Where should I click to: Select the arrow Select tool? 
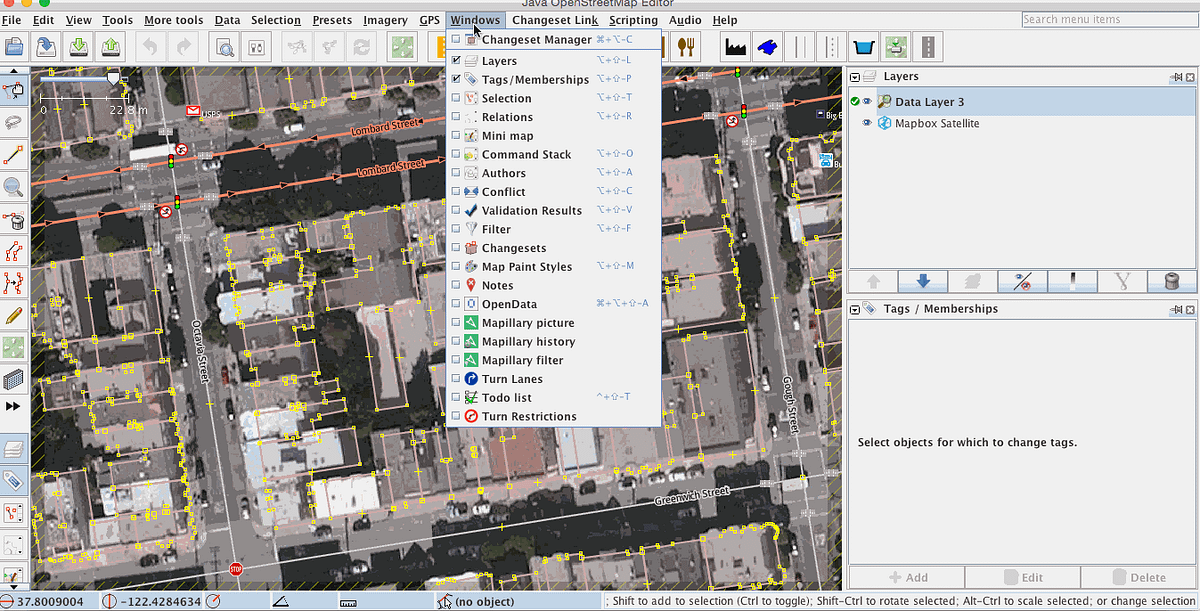tap(15, 90)
